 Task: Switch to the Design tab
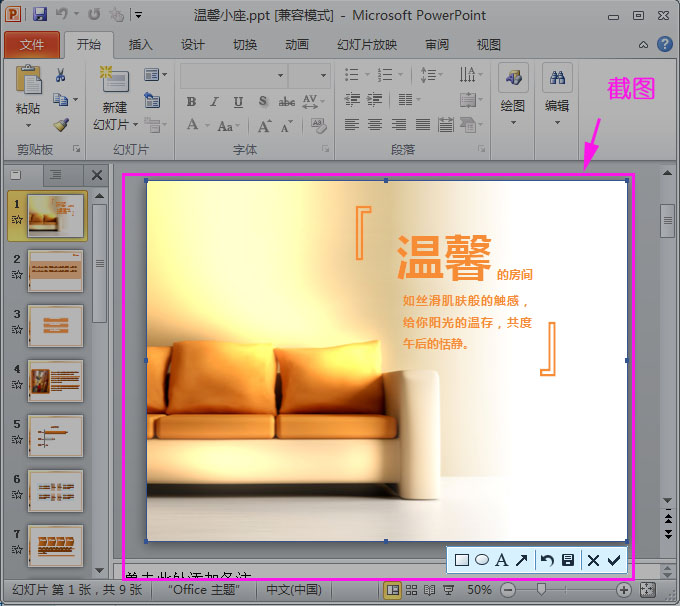(193, 44)
